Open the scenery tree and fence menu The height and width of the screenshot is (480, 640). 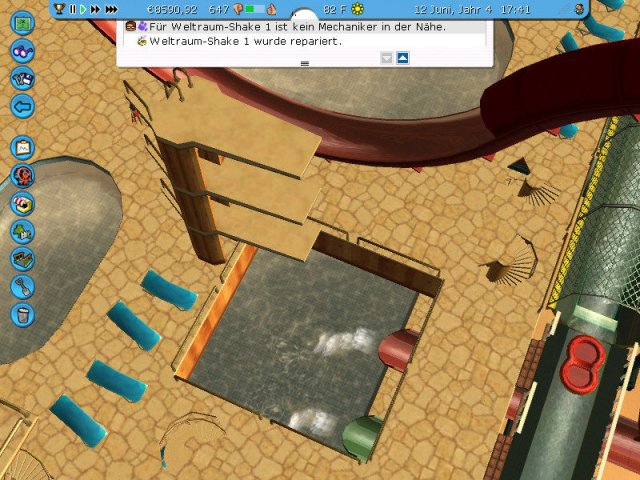tap(22, 231)
